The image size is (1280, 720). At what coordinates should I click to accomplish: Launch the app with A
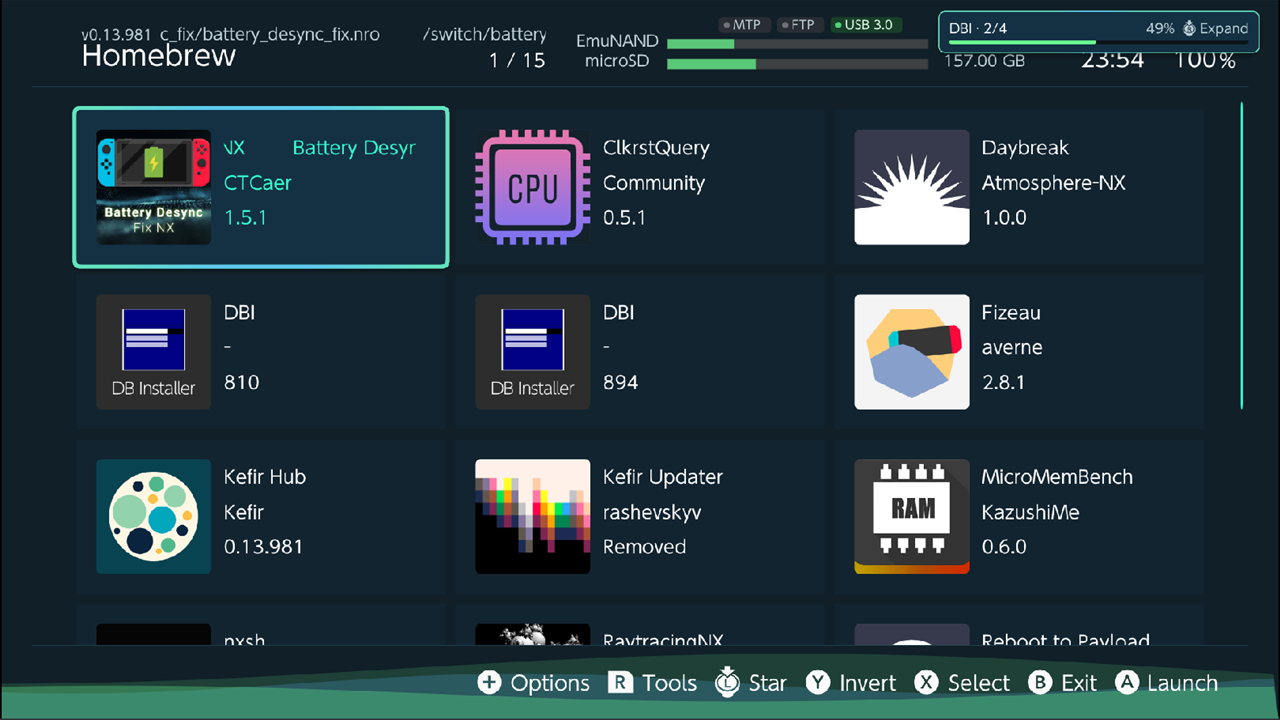1167,683
